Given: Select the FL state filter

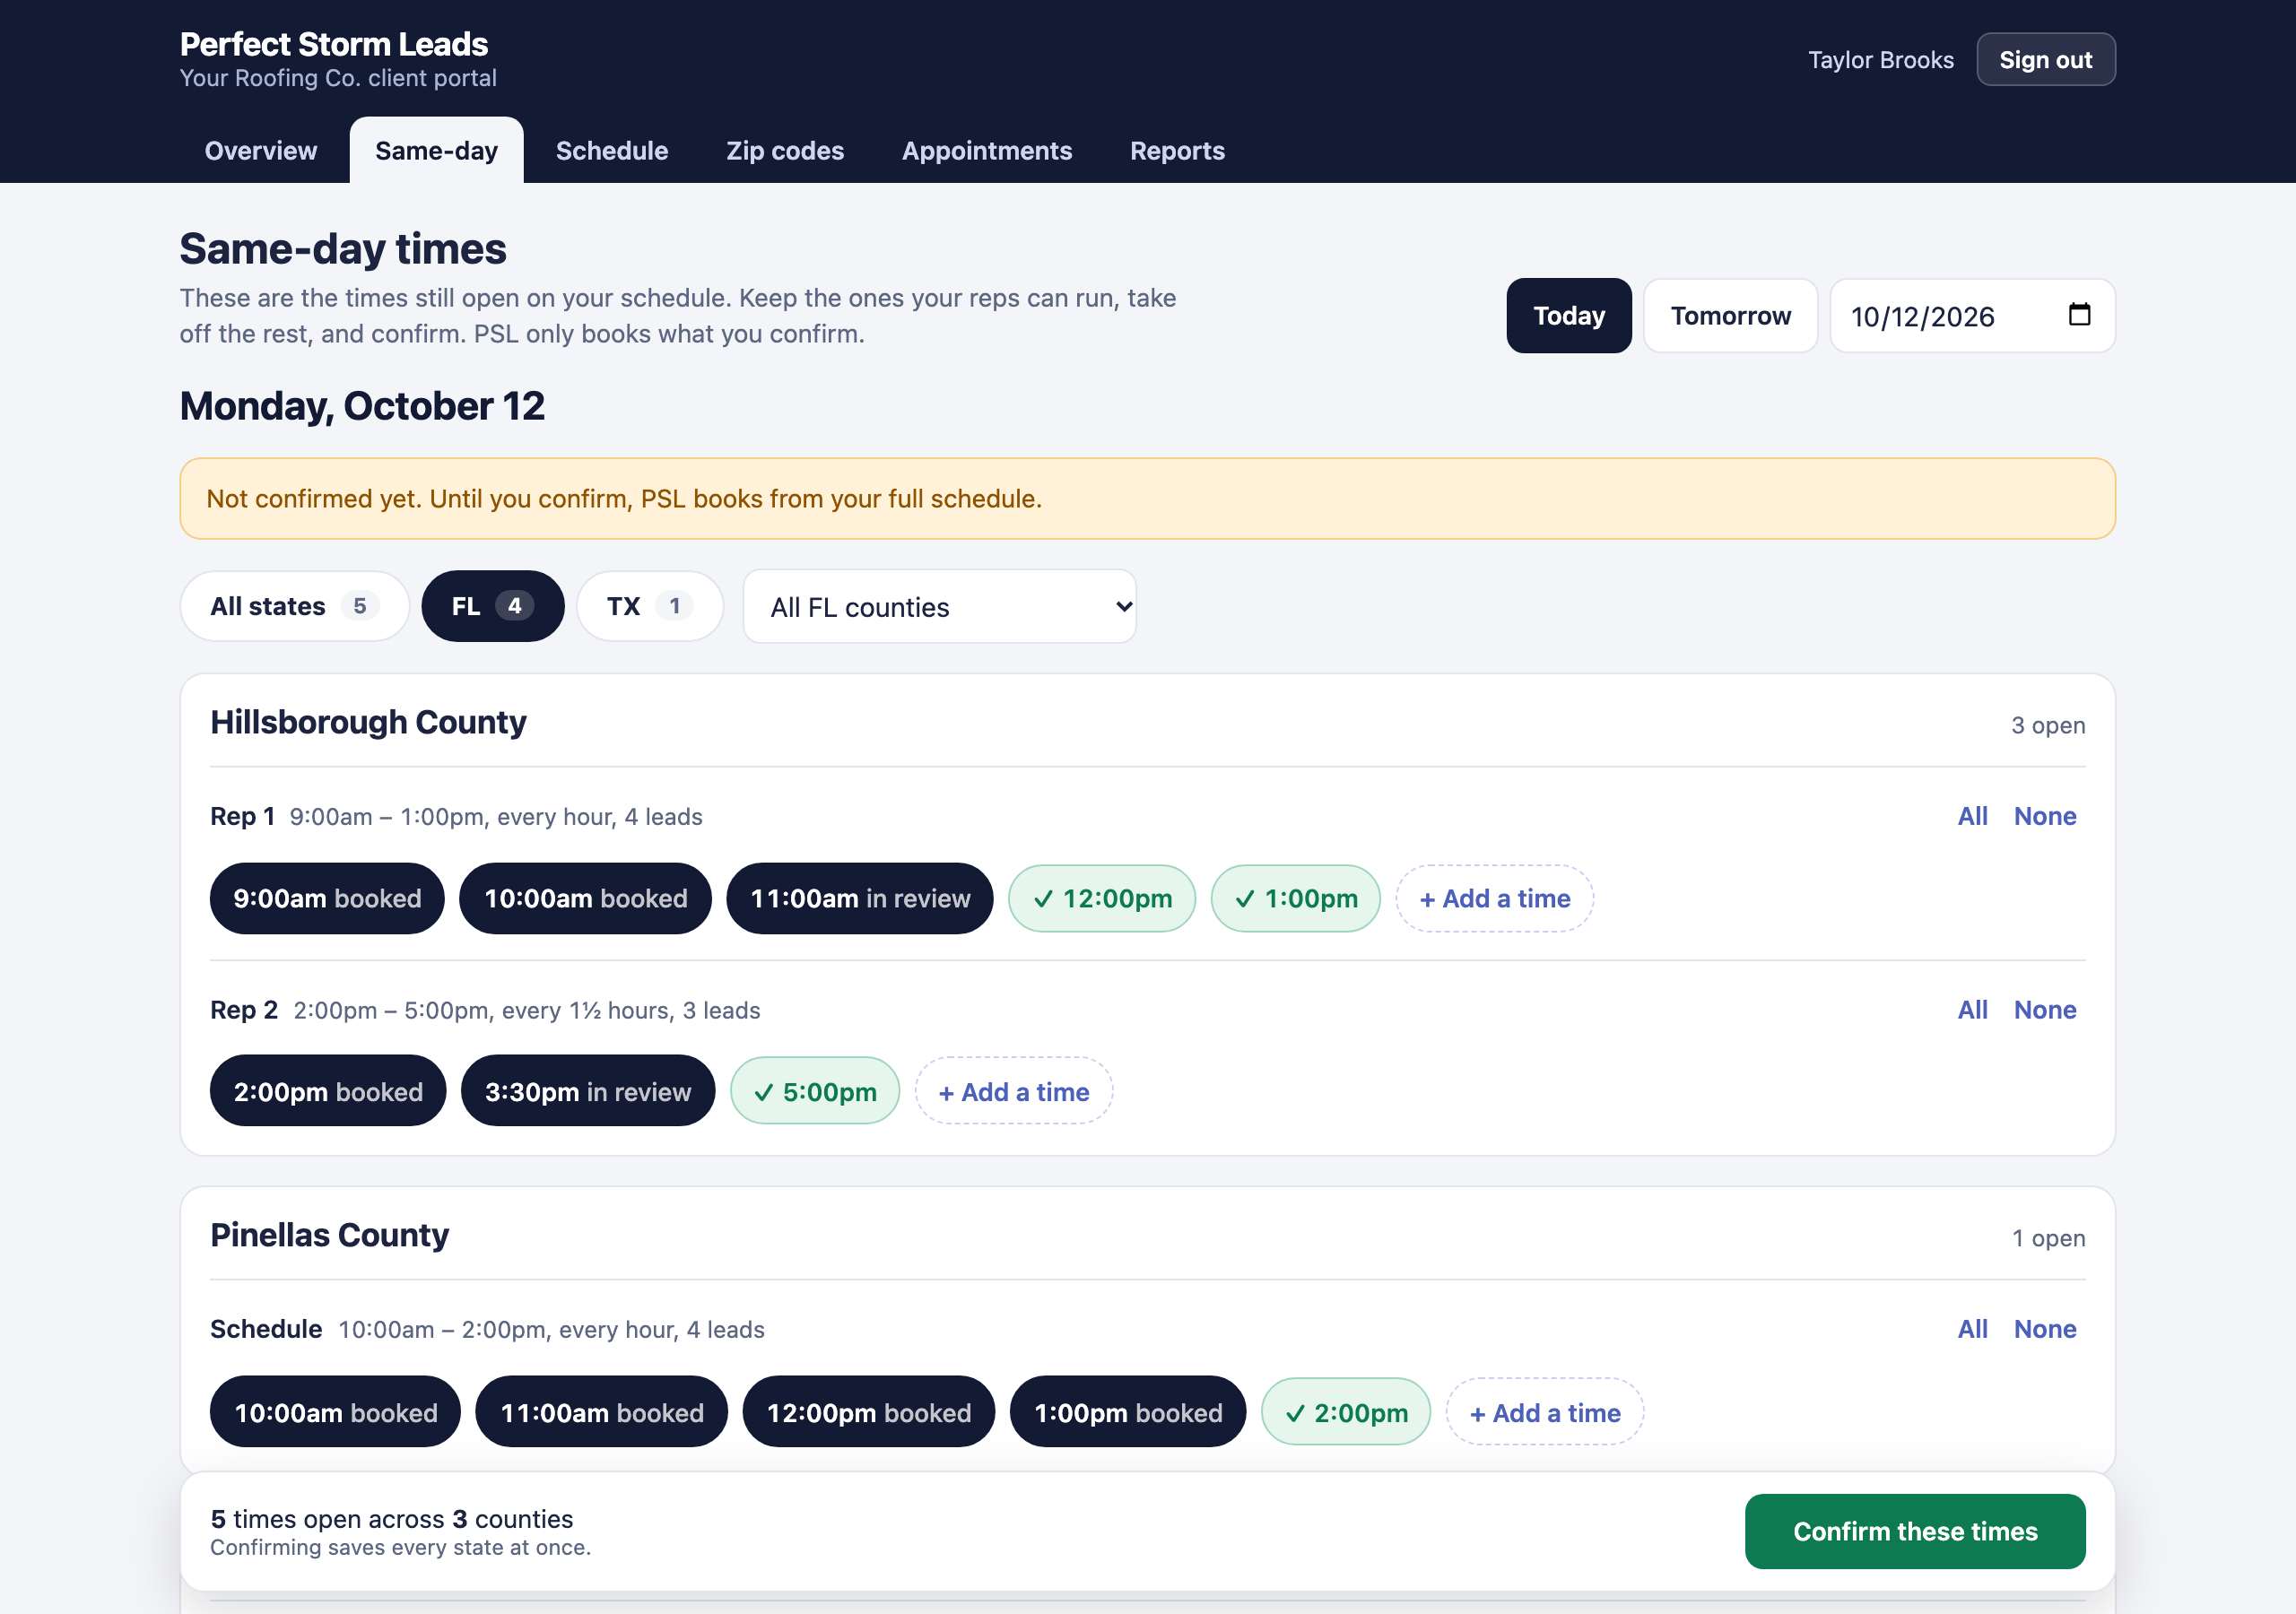Looking at the screenshot, I should point(492,606).
